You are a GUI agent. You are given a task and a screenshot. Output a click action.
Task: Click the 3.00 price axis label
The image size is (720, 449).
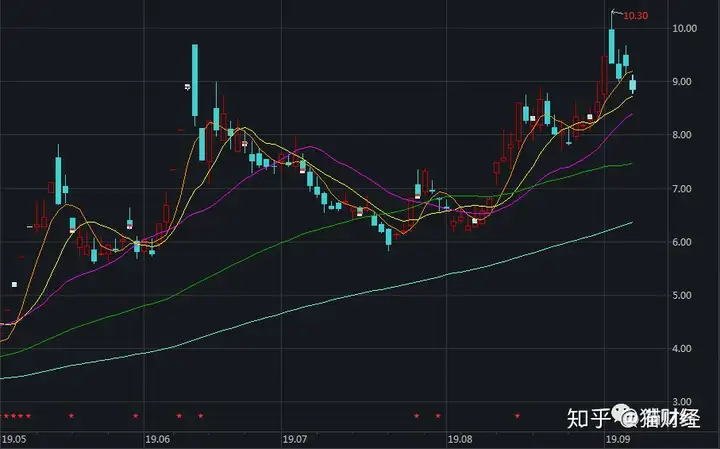pos(682,402)
